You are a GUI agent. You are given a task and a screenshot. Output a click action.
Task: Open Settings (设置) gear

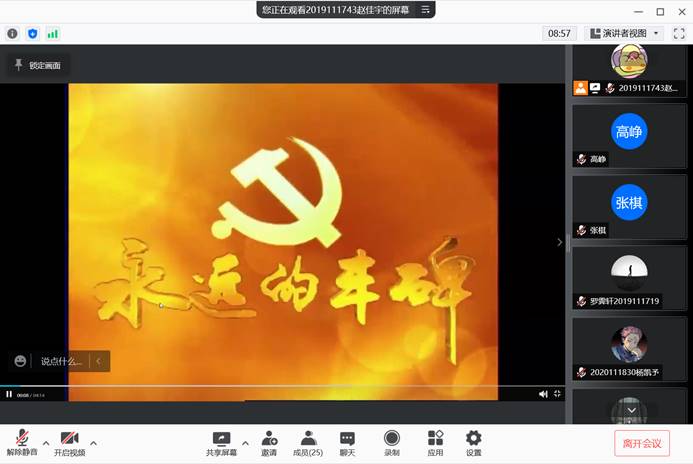click(473, 443)
